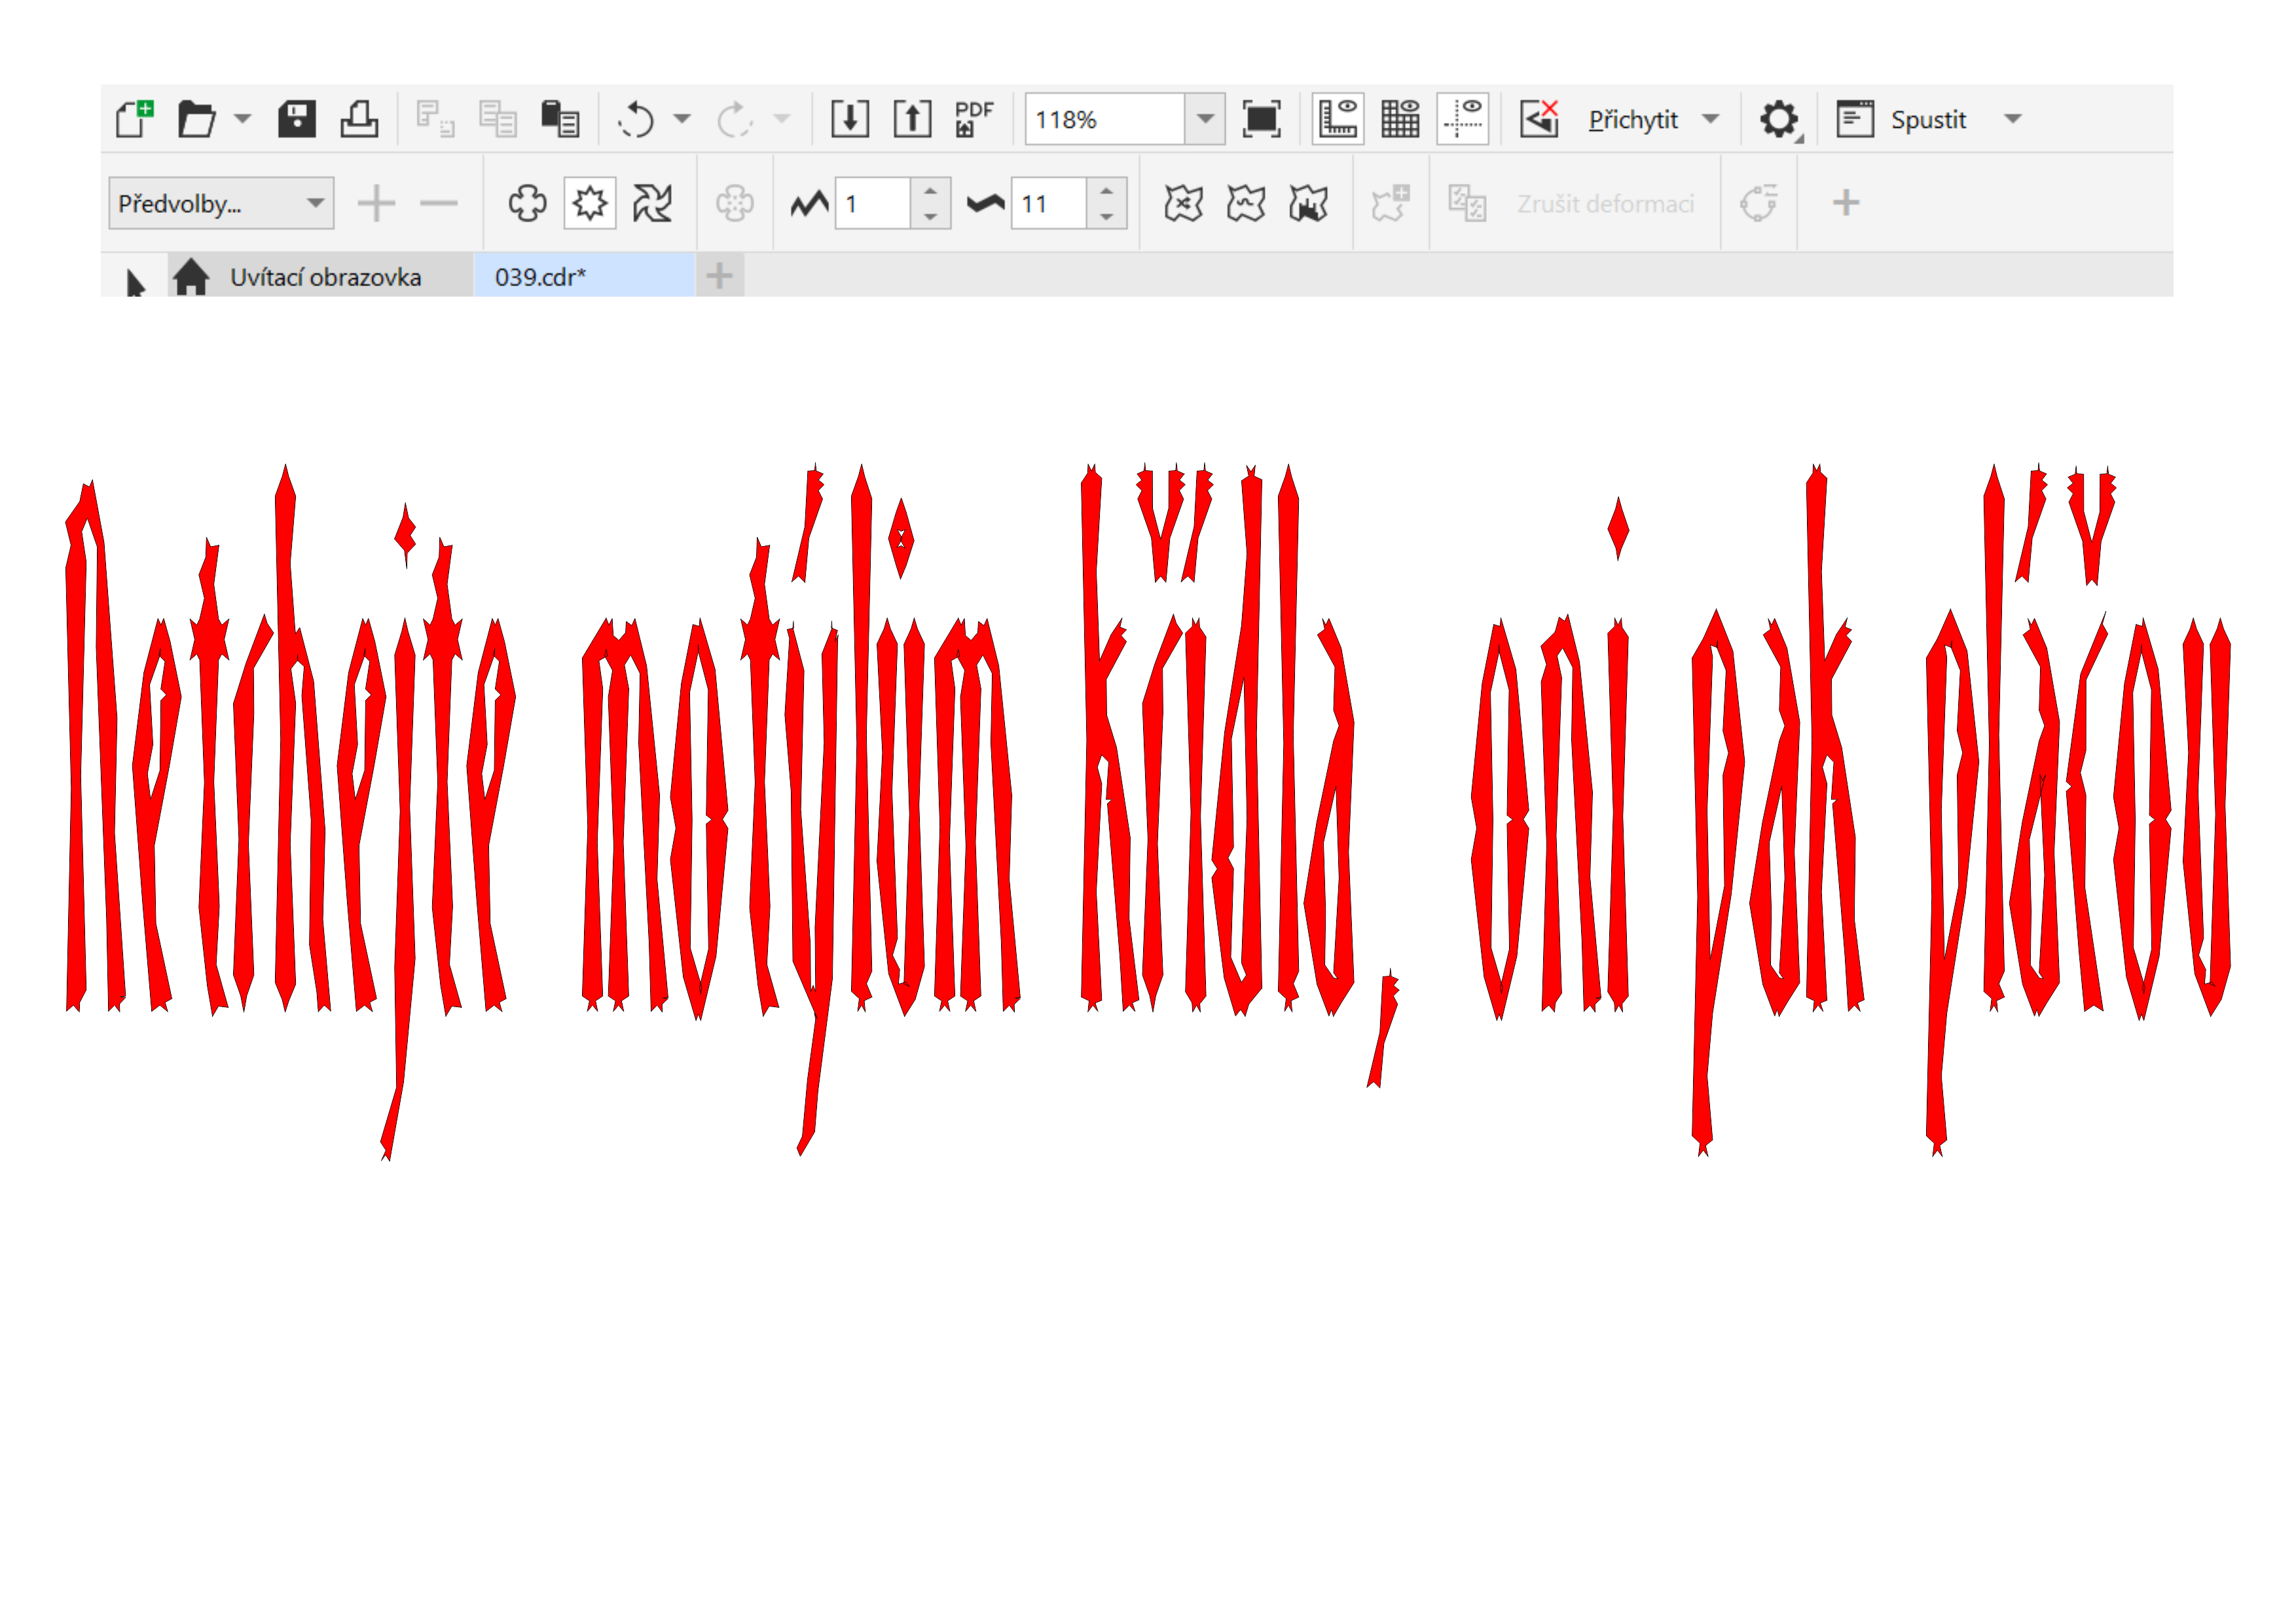Toggle Random distortion option
The width and height of the screenshot is (2296, 1624).
click(1183, 204)
